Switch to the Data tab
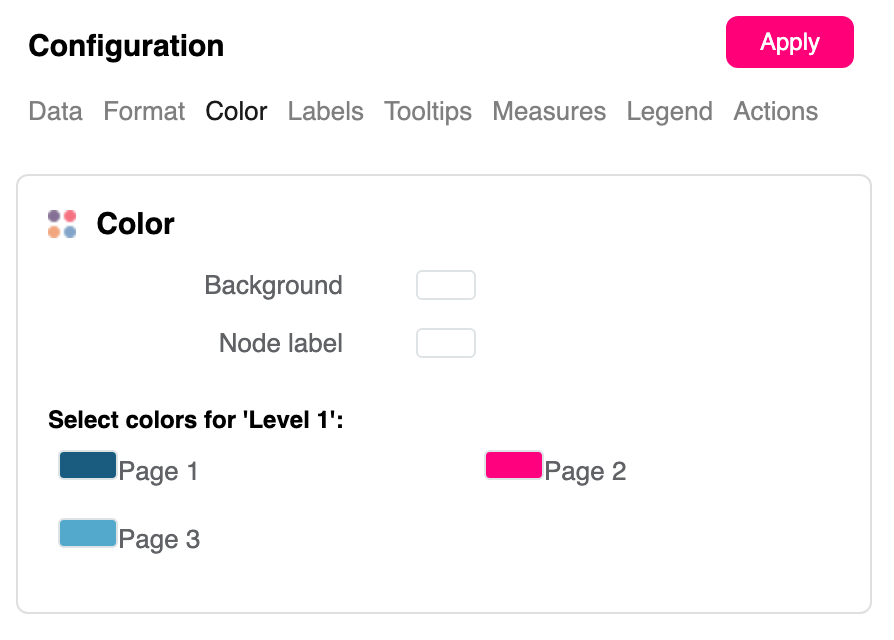Image resolution: width=894 pixels, height=640 pixels. click(x=55, y=111)
